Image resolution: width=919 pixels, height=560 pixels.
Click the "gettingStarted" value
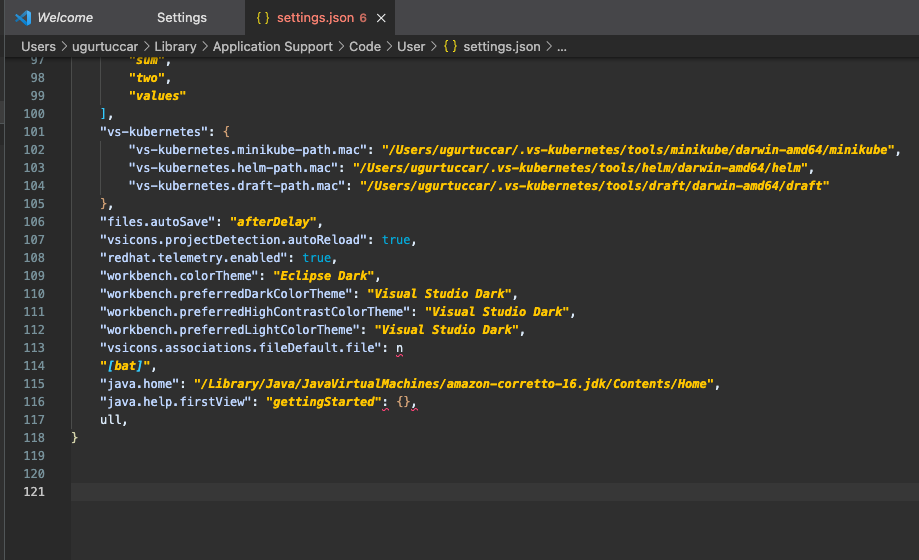[x=324, y=402]
